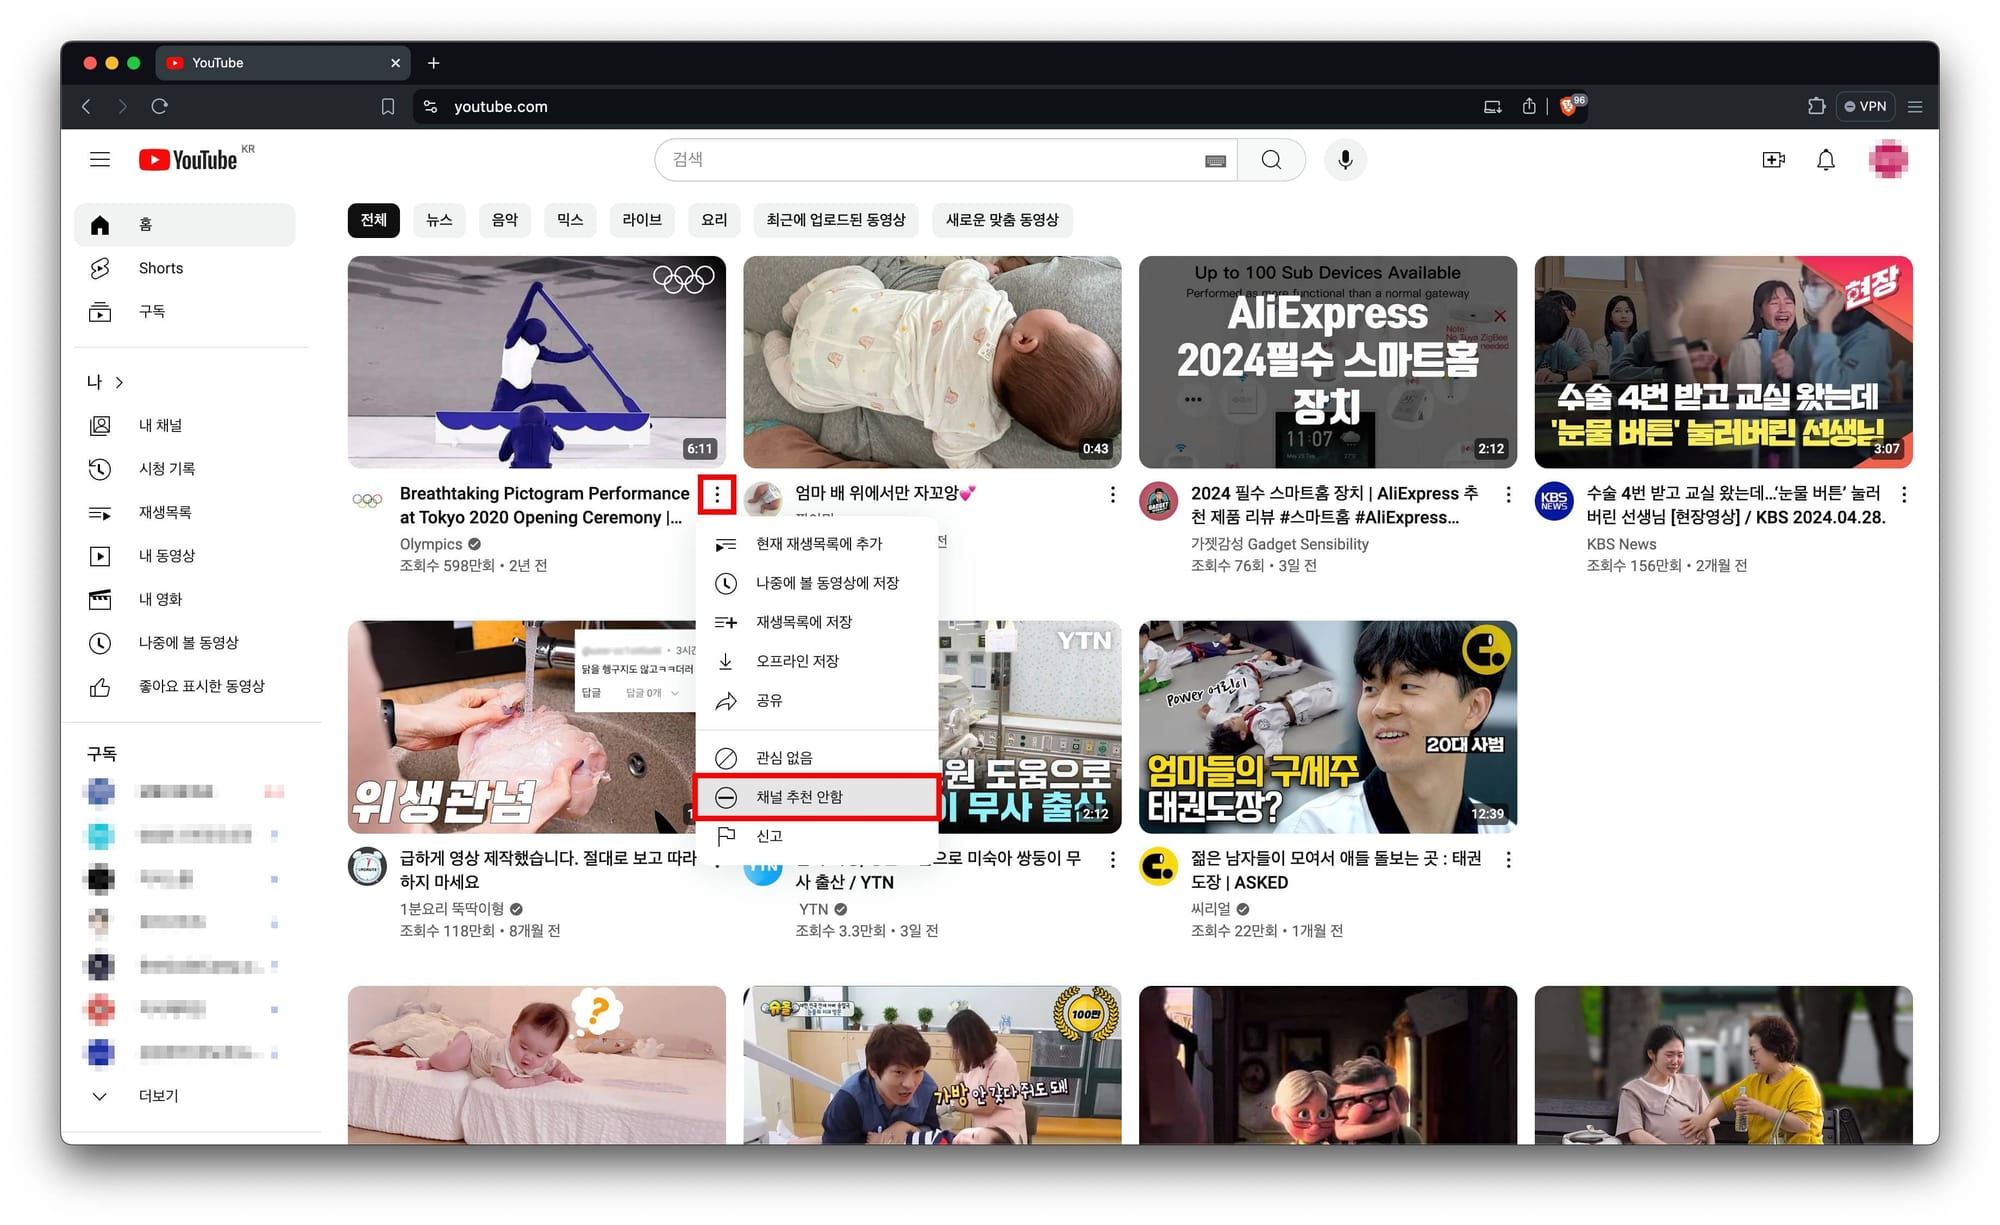Start voice search with microphone
The width and height of the screenshot is (2000, 1225).
pyautogui.click(x=1345, y=160)
